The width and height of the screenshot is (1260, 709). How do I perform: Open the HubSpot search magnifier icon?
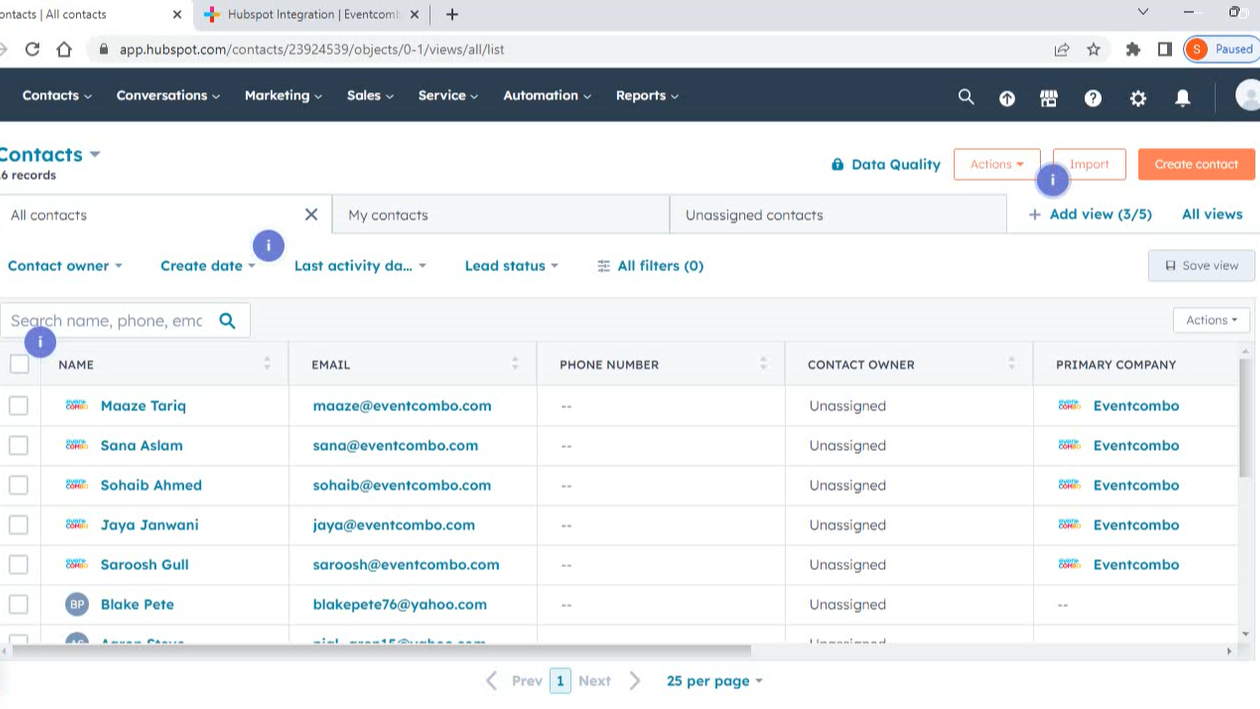[965, 97]
